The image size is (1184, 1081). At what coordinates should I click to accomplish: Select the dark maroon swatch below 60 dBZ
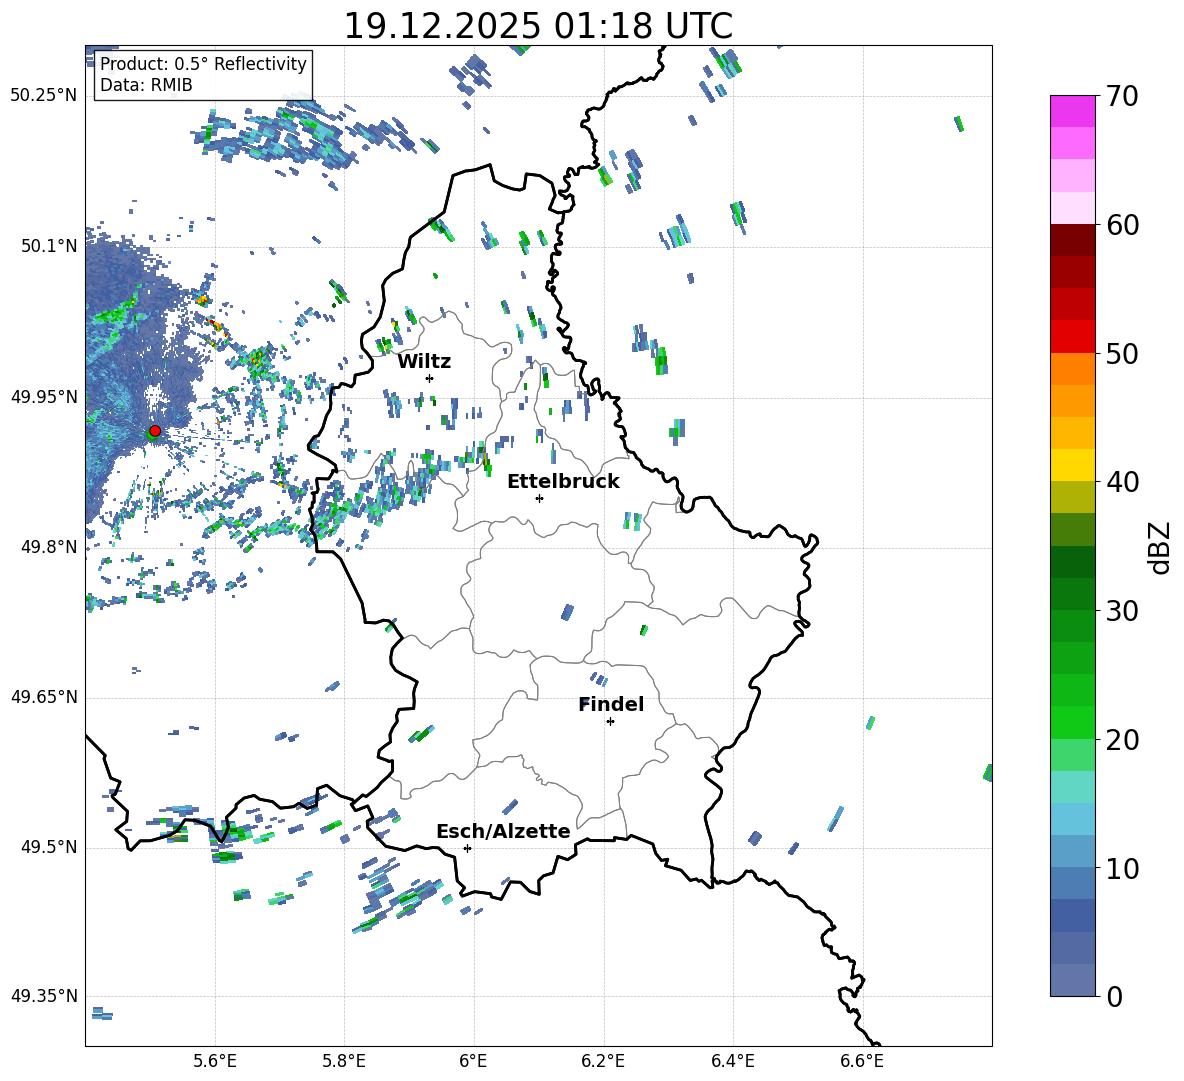(1073, 240)
